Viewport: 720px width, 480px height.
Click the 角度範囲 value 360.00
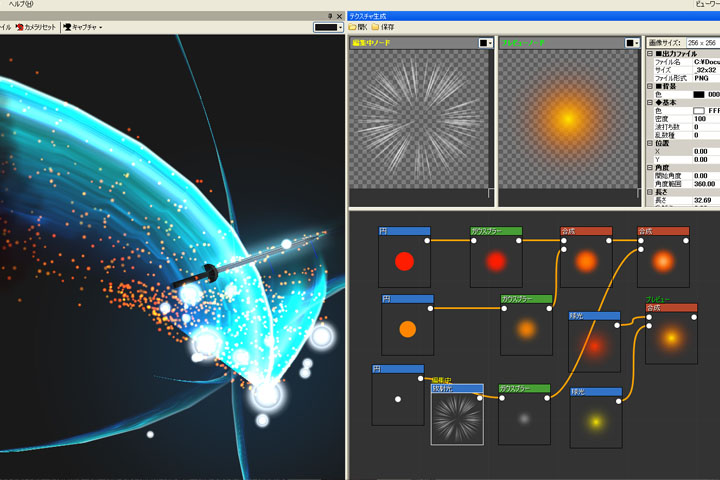(x=706, y=184)
